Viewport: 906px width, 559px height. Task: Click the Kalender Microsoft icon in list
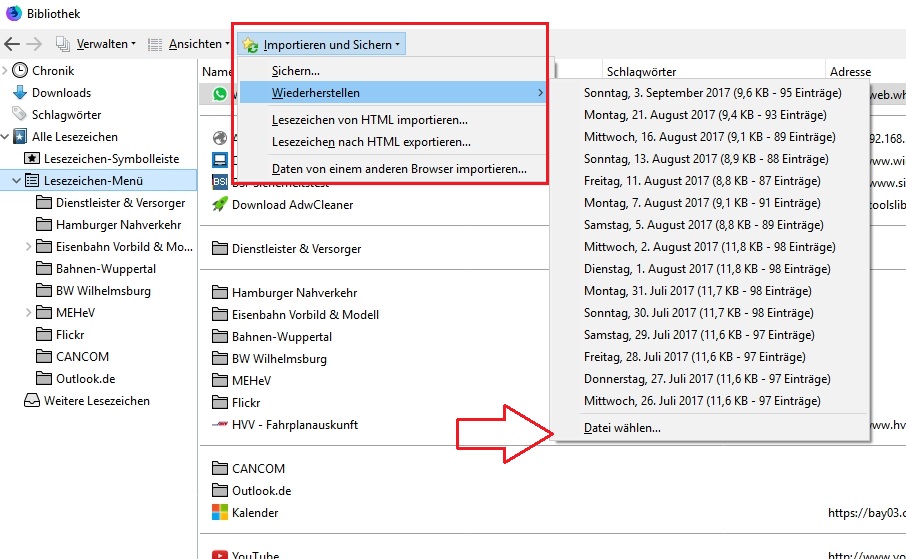tap(220, 513)
